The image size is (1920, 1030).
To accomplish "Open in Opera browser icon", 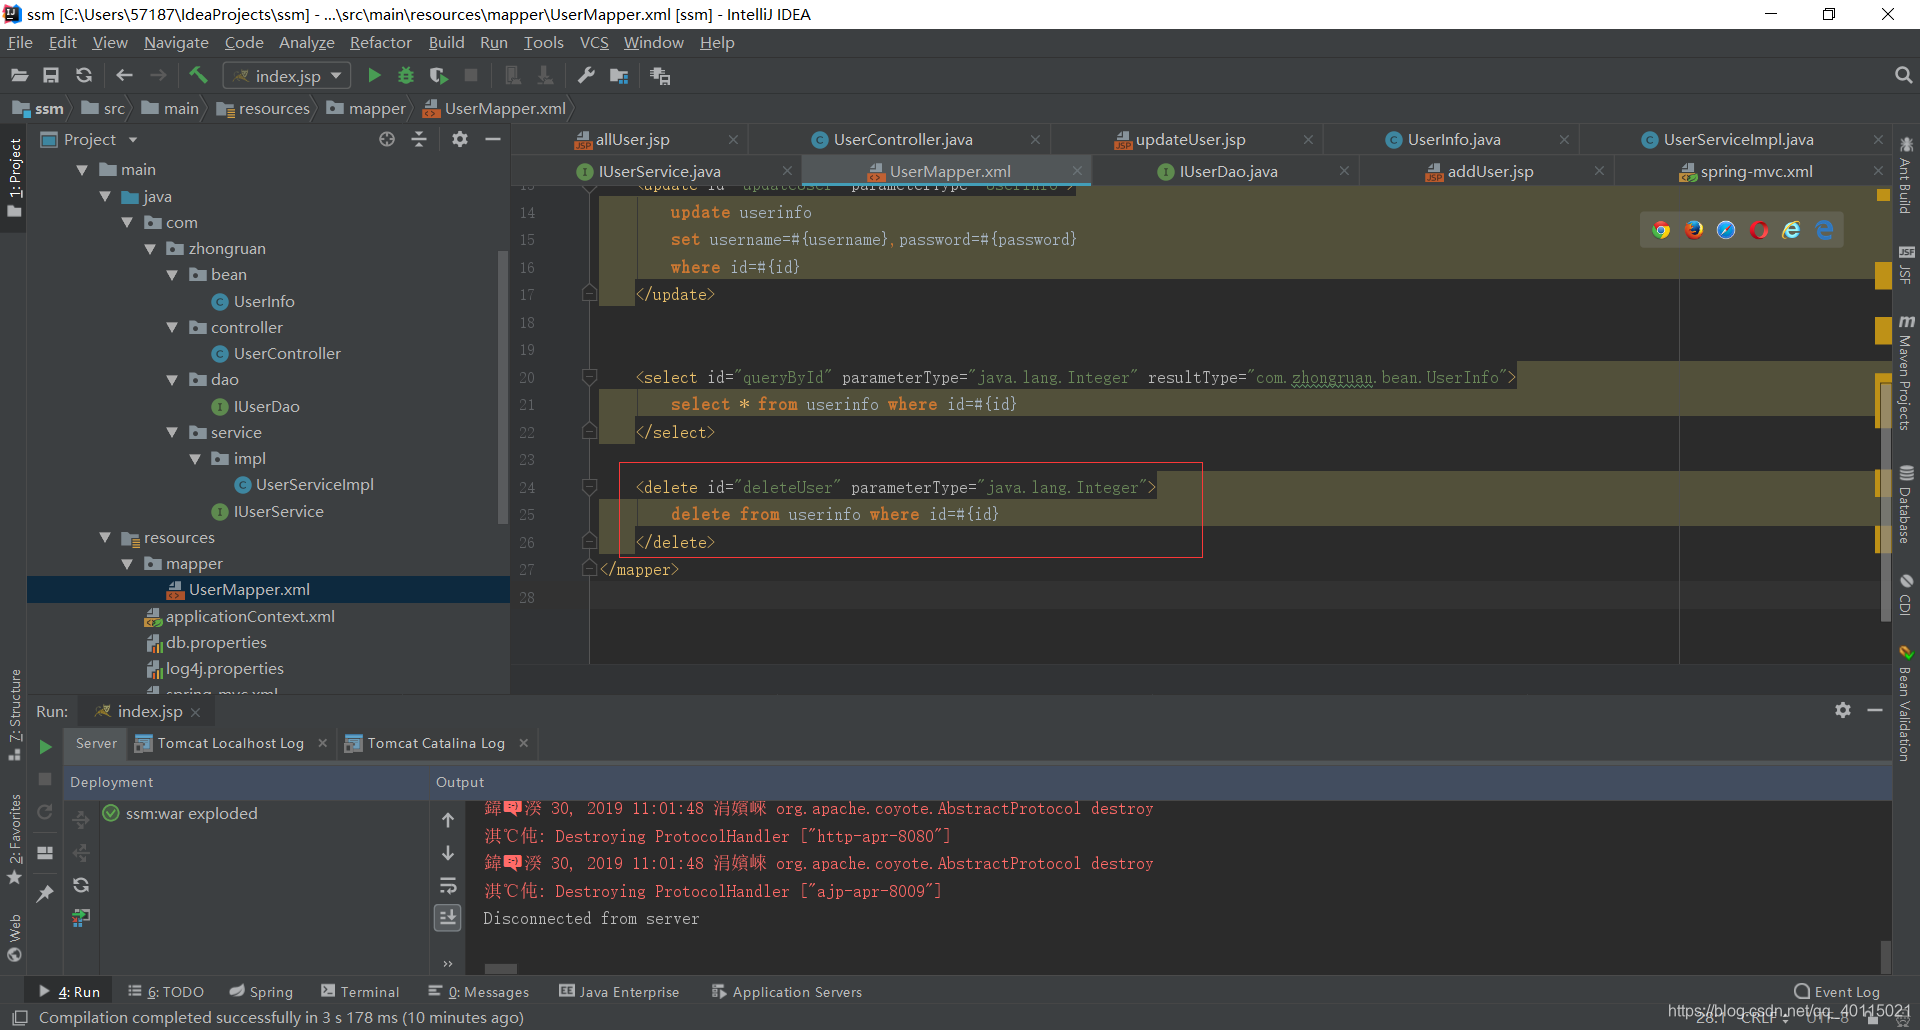I will [1759, 231].
